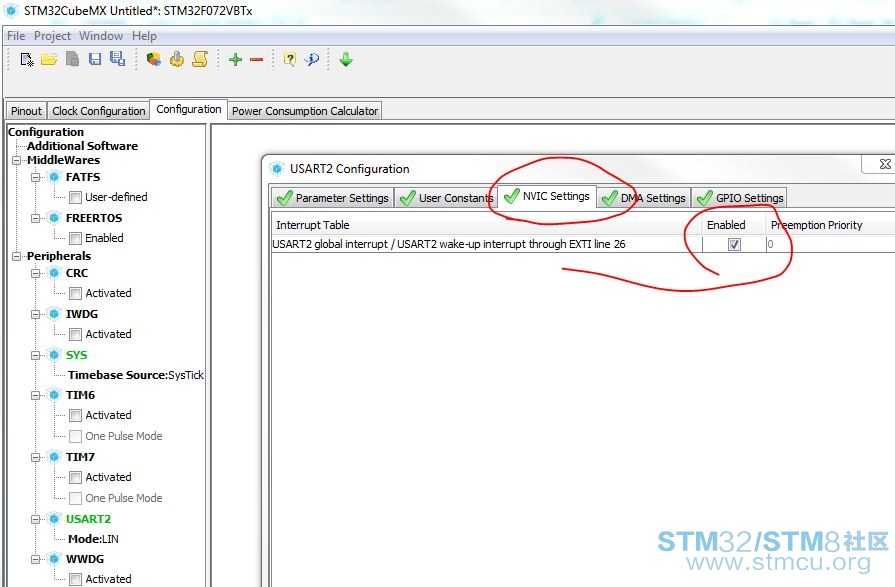The width and height of the screenshot is (895, 587).
Task: Click the TIM7 peripheral cube icon
Action: [x=54, y=457]
